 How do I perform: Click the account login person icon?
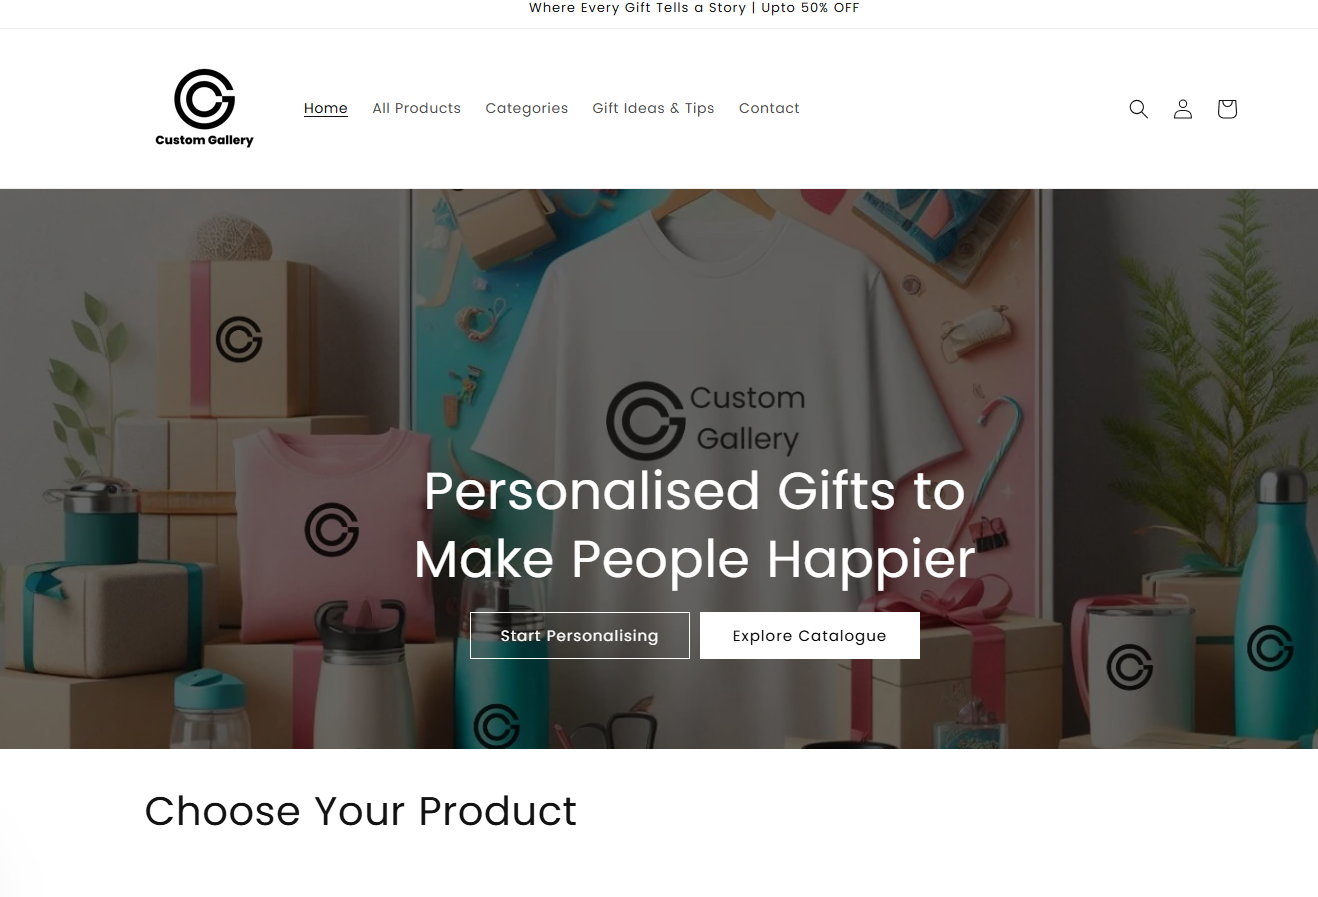point(1183,108)
